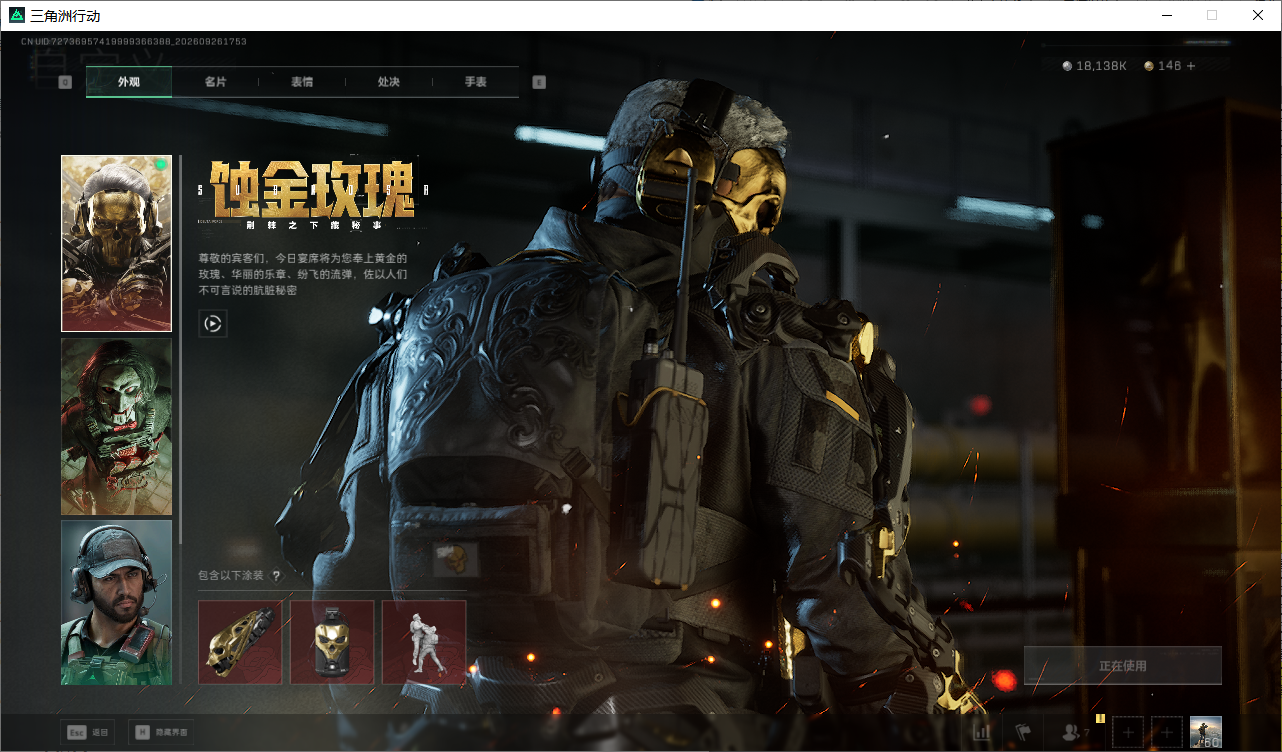Select the gold skull skin thumbnail

tap(116, 243)
